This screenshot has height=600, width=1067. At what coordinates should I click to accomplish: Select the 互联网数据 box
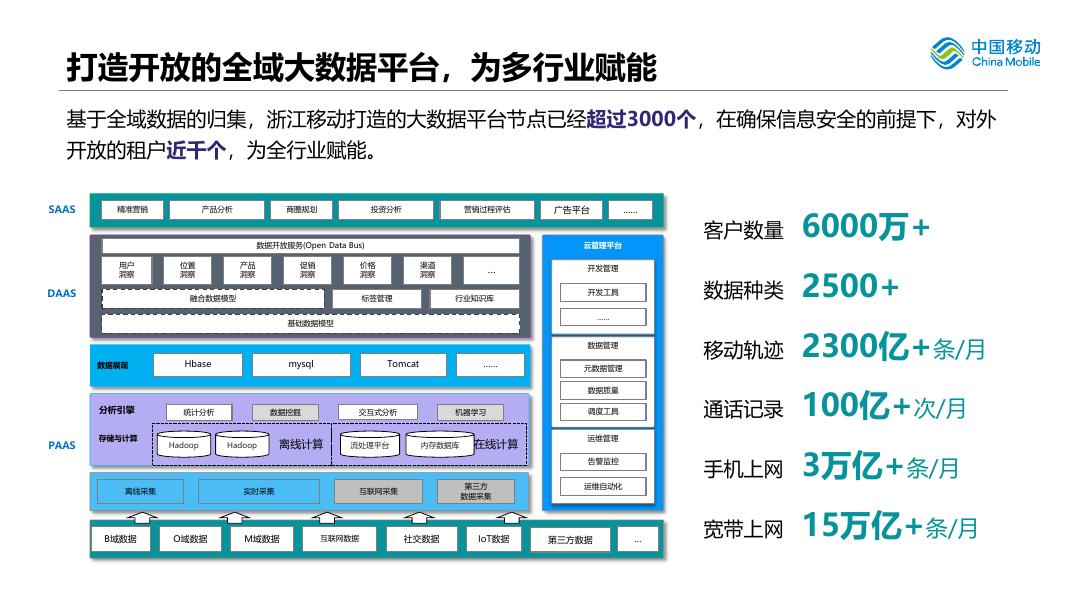(x=340, y=539)
